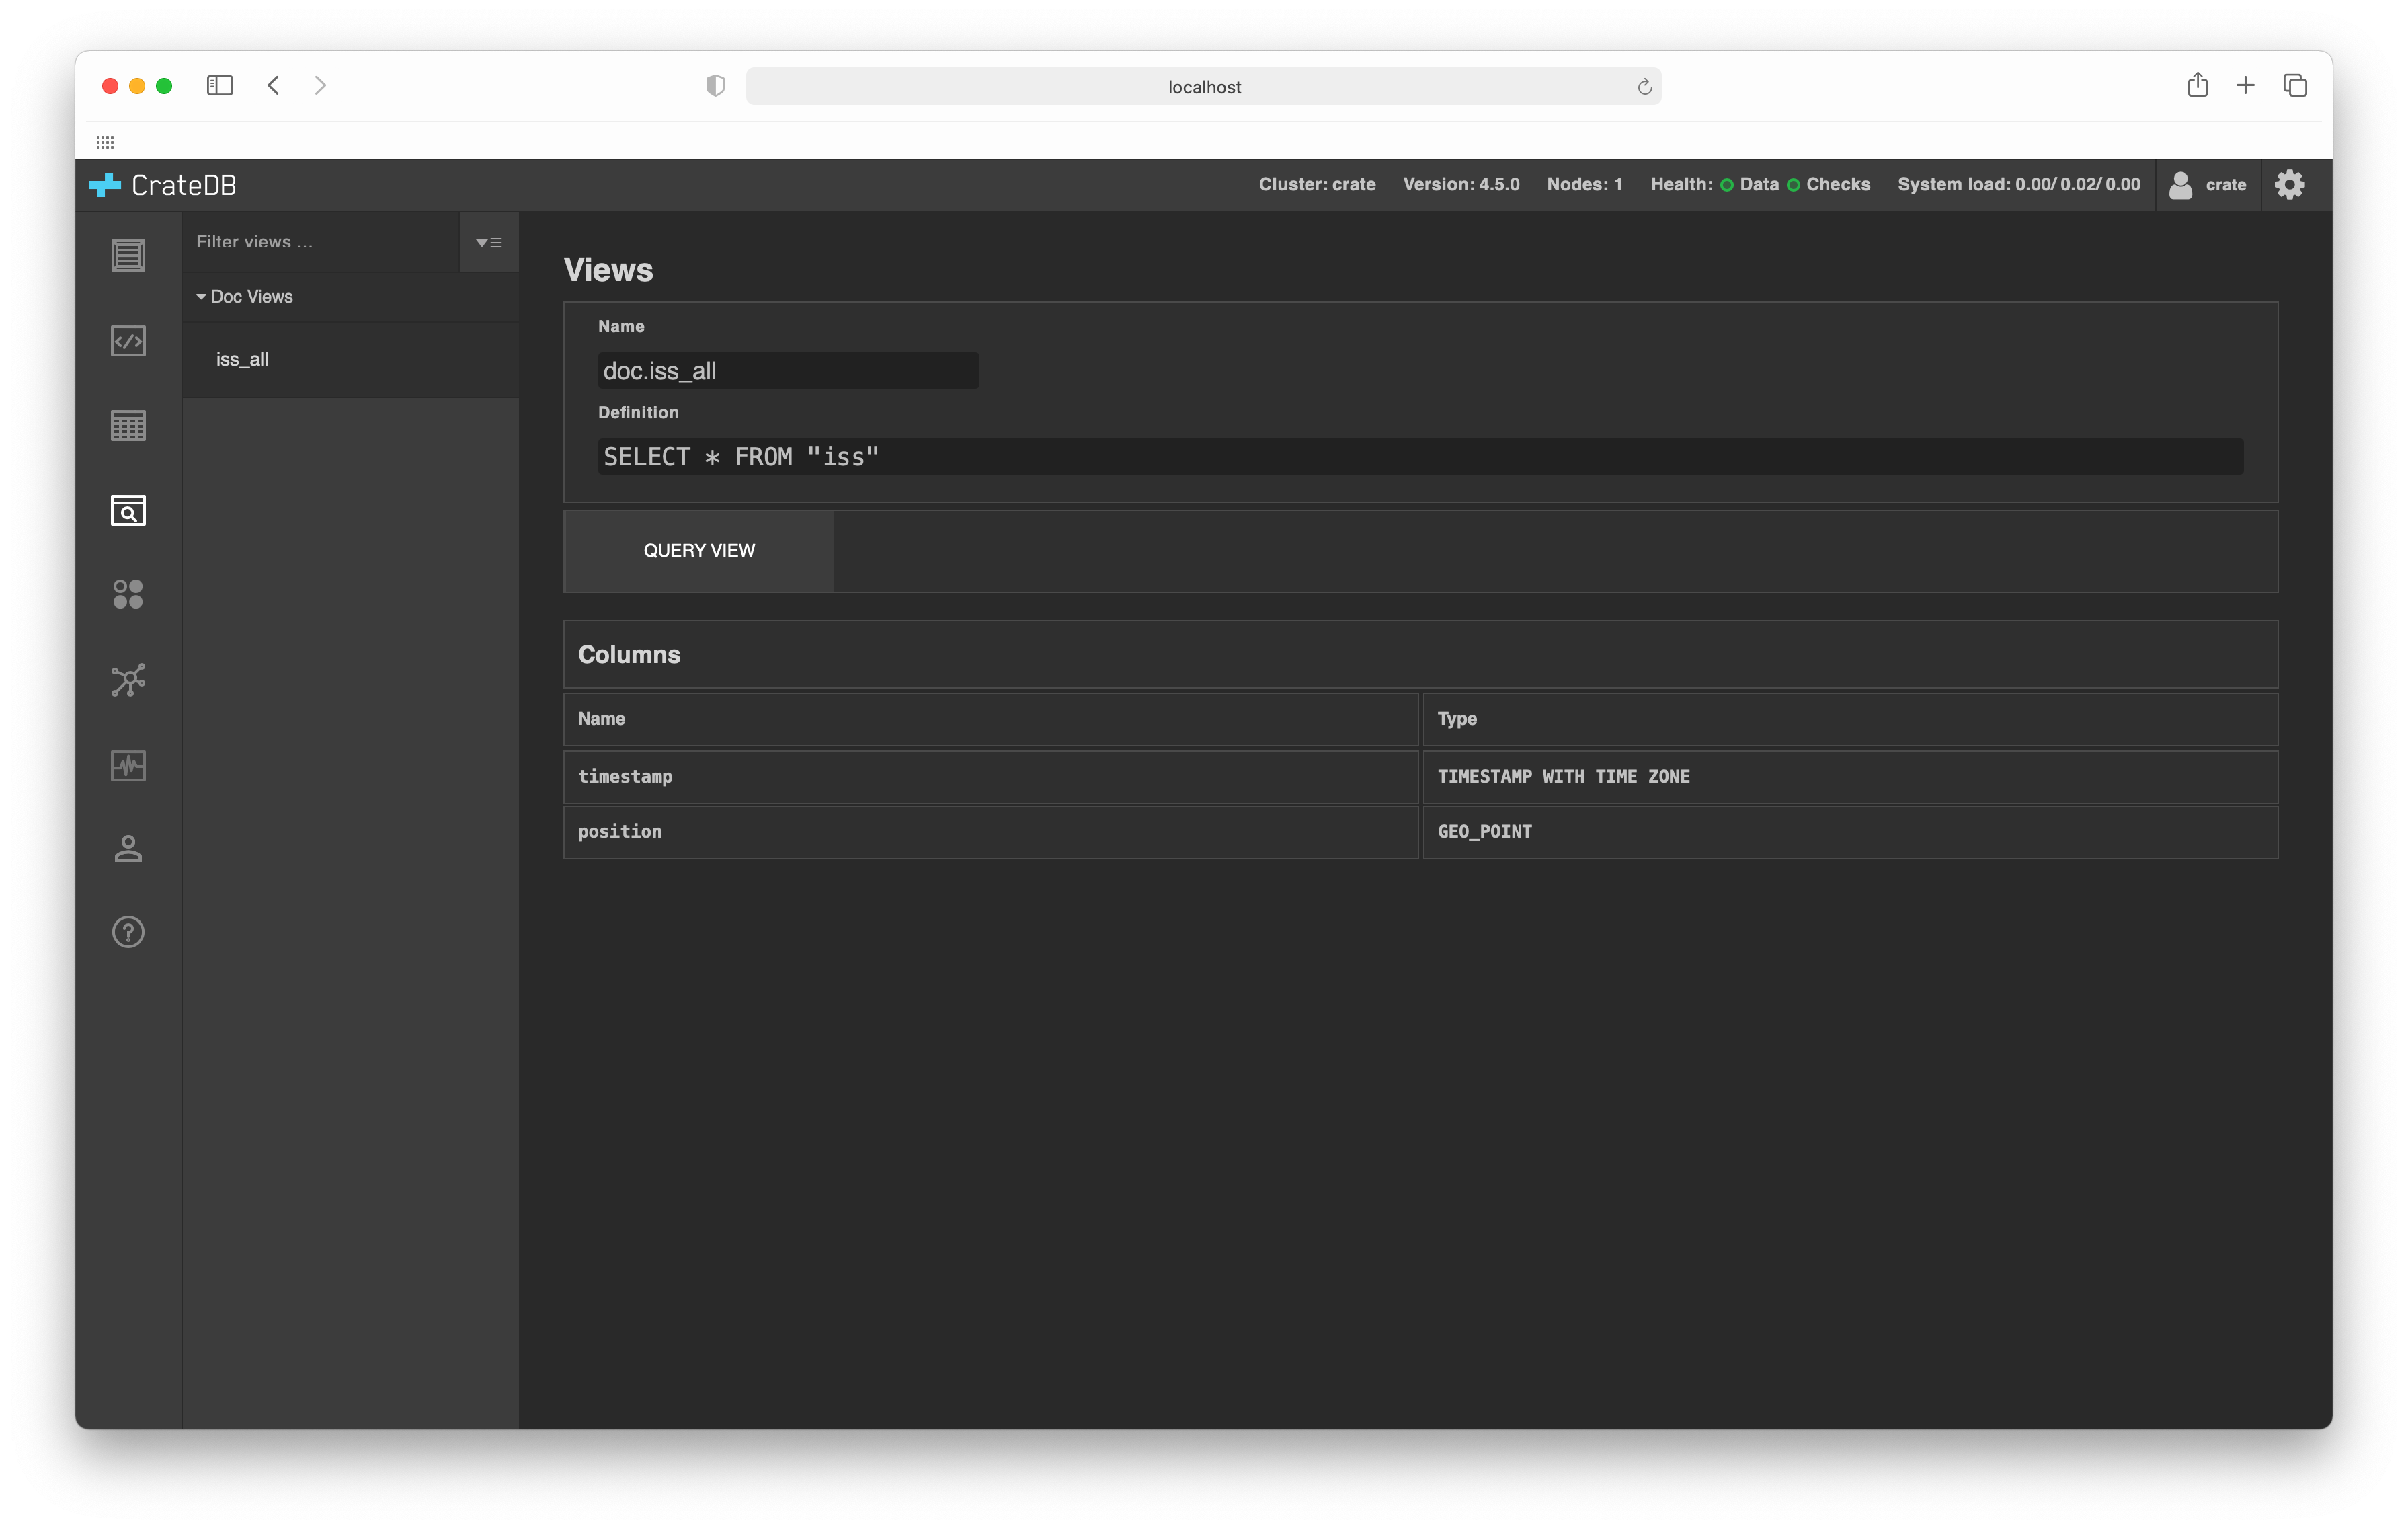This screenshot has width=2408, height=1529.
Task: Toggle the view list collapse button
Action: coord(489,242)
